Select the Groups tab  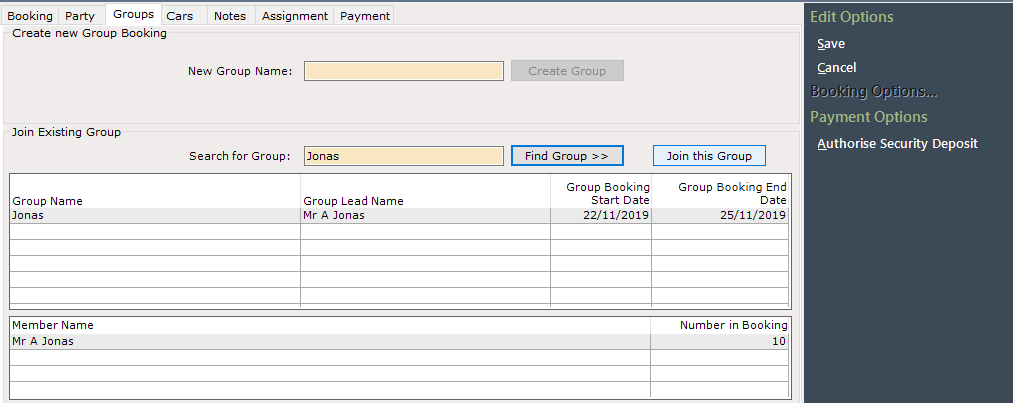tap(133, 14)
